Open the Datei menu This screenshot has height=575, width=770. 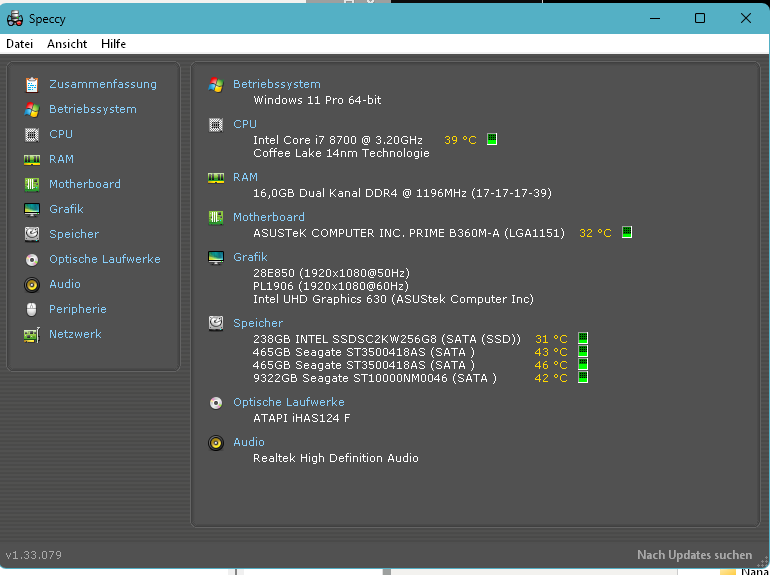(20, 44)
